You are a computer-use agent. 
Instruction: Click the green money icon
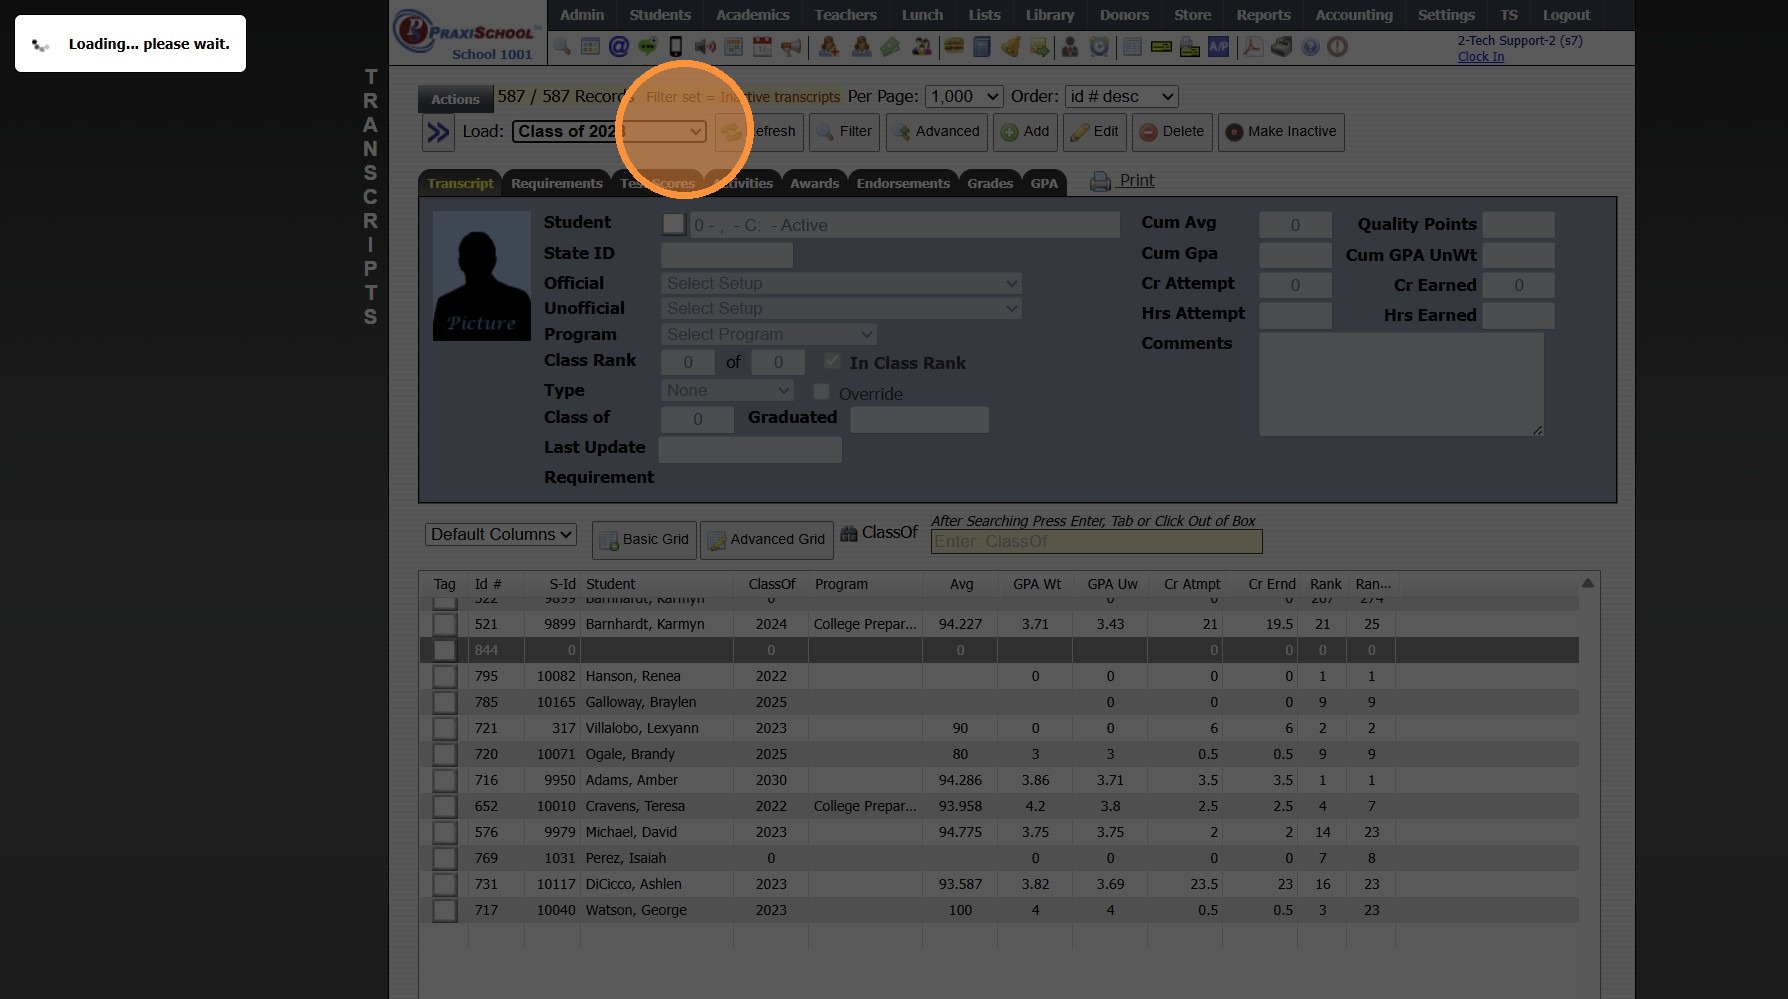pyautogui.click(x=890, y=47)
